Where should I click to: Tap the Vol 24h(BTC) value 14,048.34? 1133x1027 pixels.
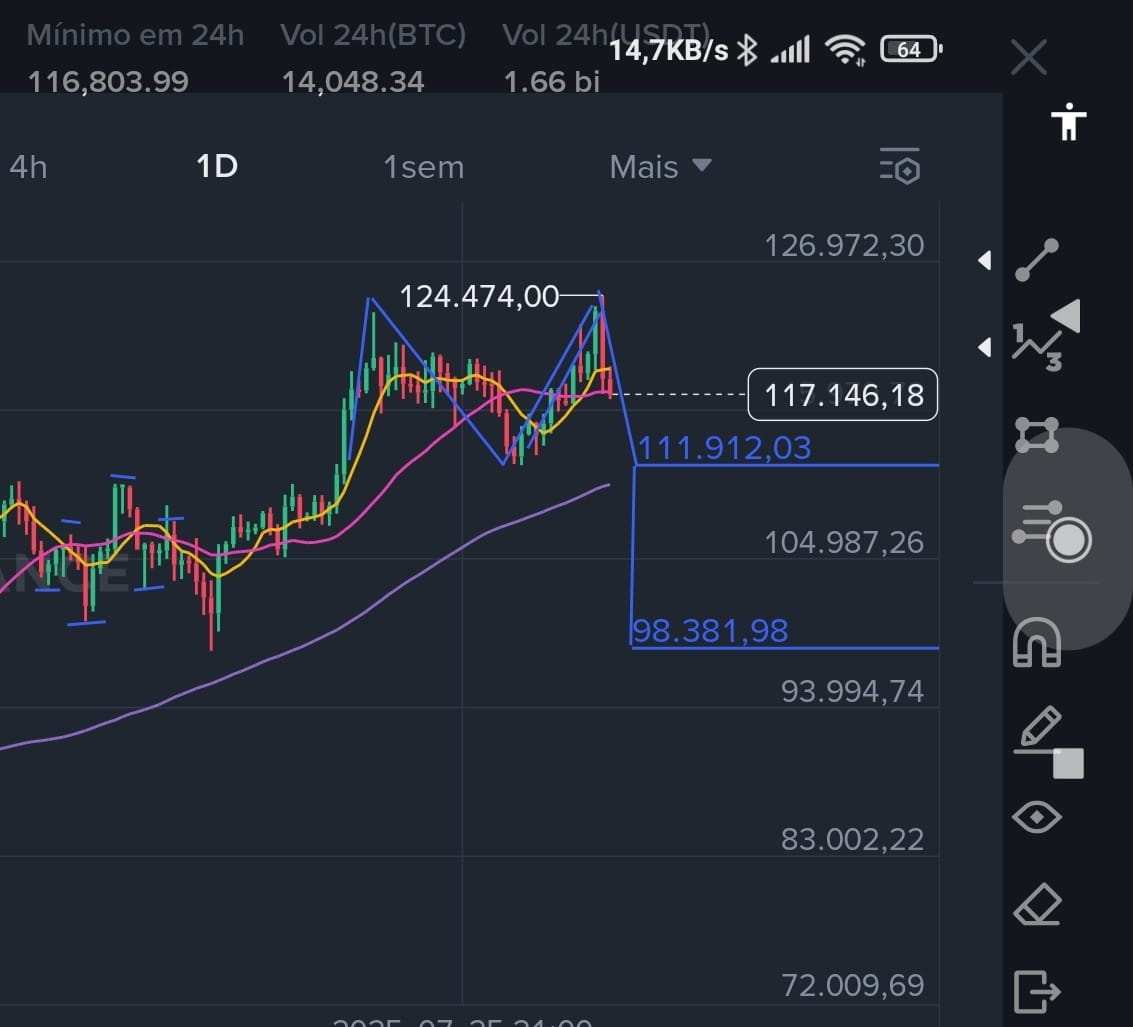353,82
